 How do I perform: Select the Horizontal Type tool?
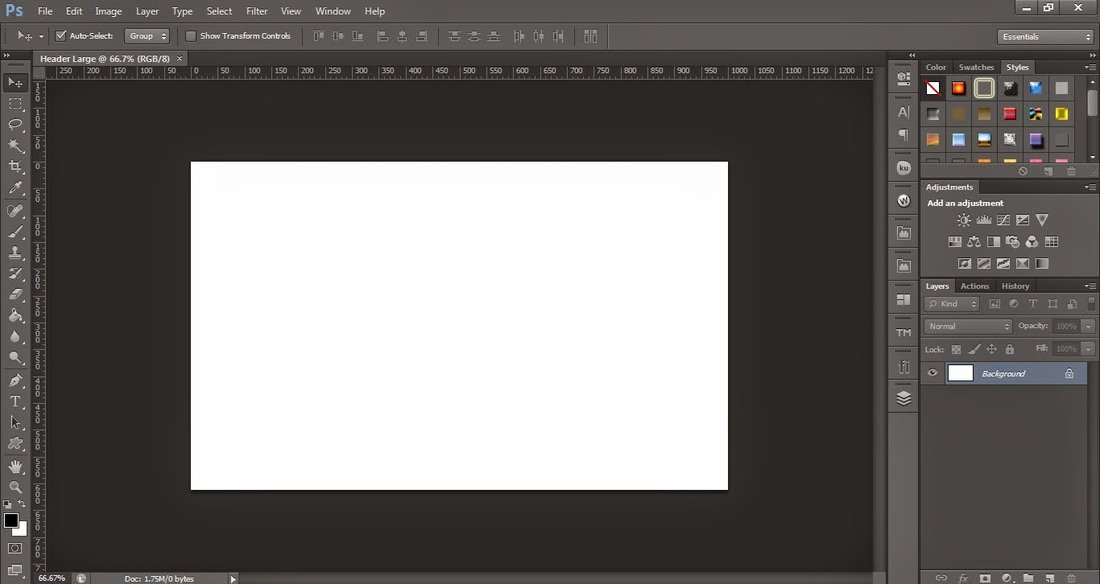15,402
